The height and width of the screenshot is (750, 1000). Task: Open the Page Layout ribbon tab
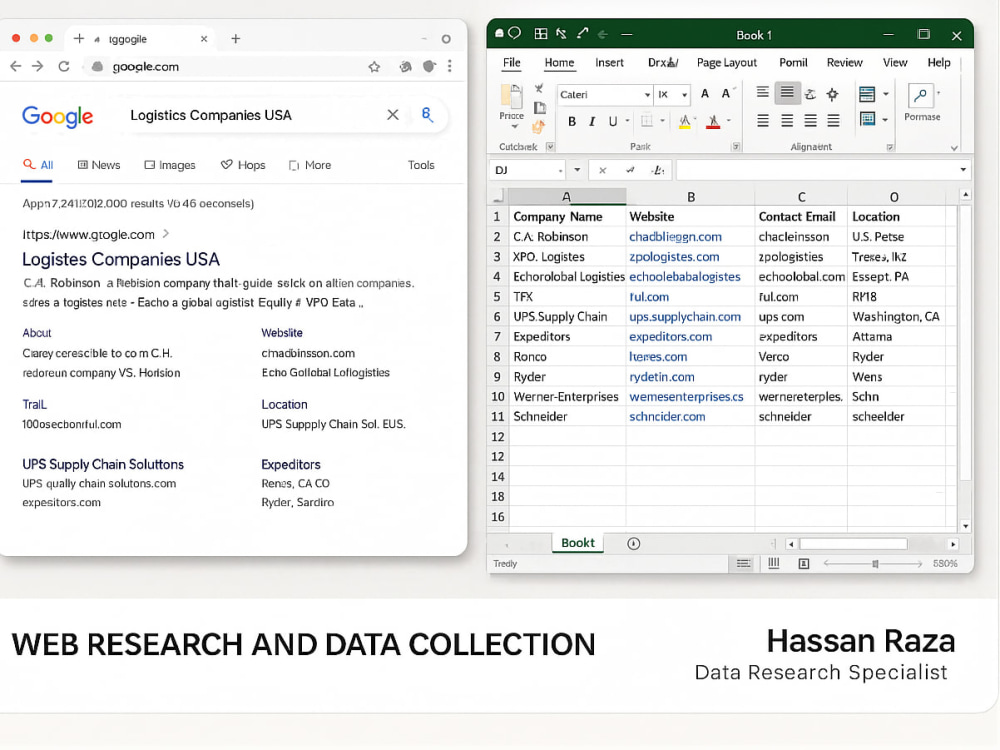pyautogui.click(x=726, y=62)
